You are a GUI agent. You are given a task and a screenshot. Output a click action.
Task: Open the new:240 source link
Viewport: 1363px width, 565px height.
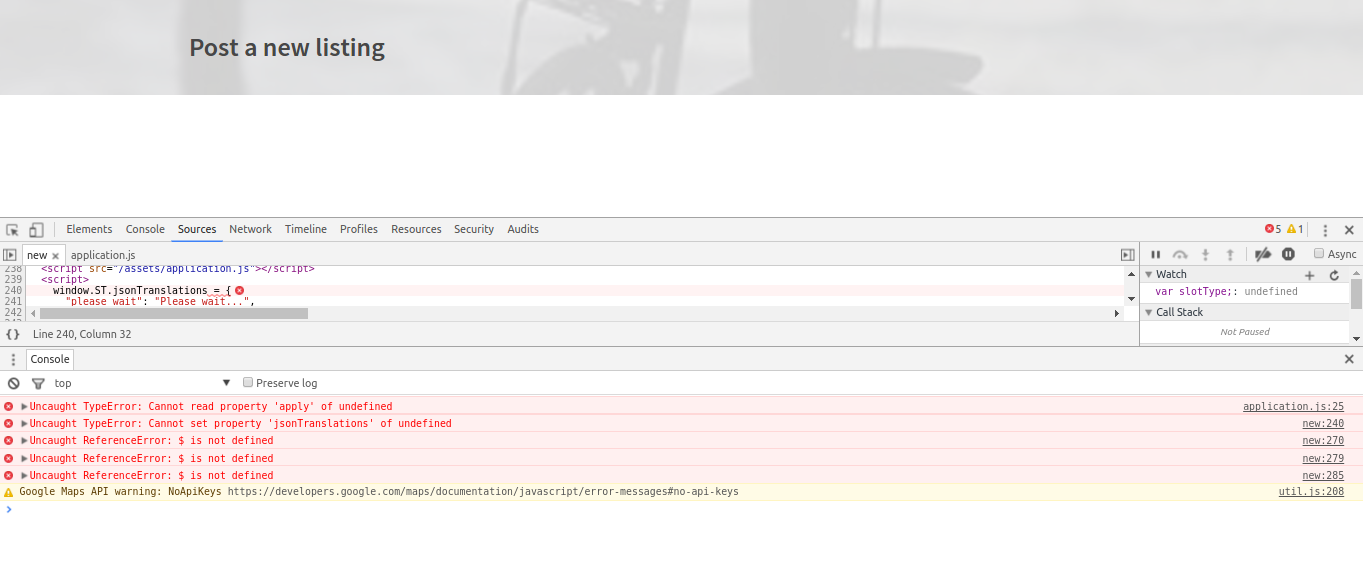pyautogui.click(x=1323, y=424)
